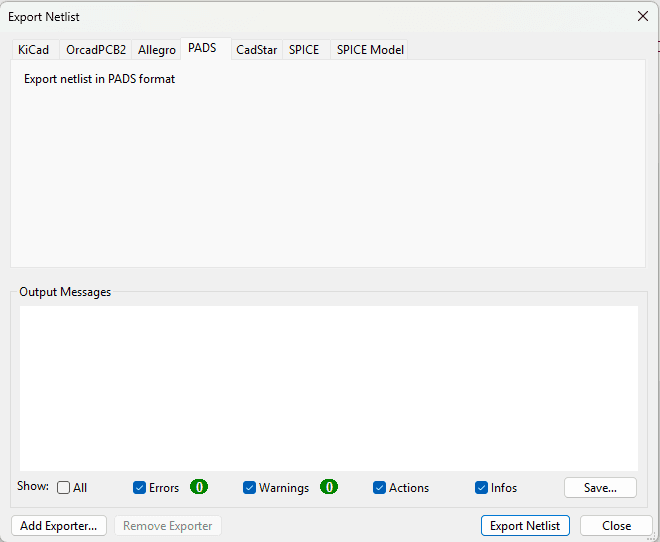Click the PADS tab
The height and width of the screenshot is (542, 660).
click(202, 48)
